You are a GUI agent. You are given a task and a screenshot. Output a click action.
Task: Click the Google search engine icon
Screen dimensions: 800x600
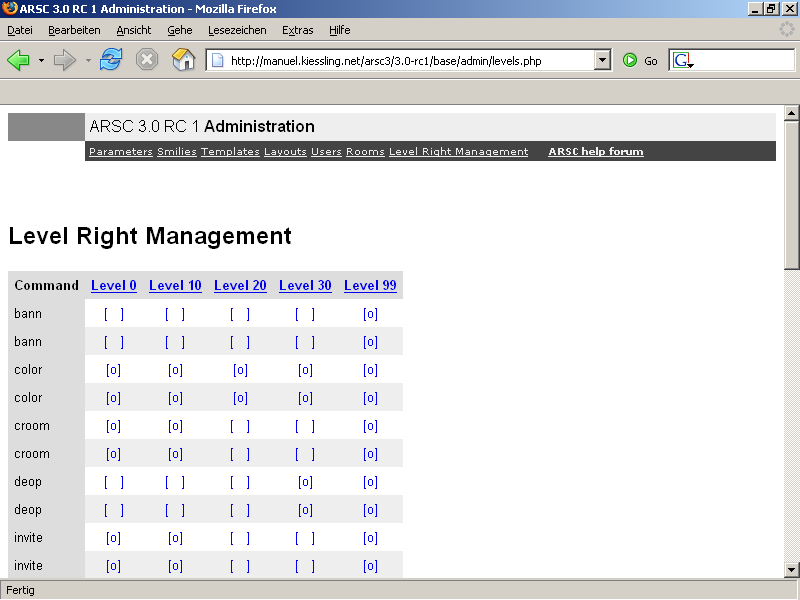click(682, 61)
